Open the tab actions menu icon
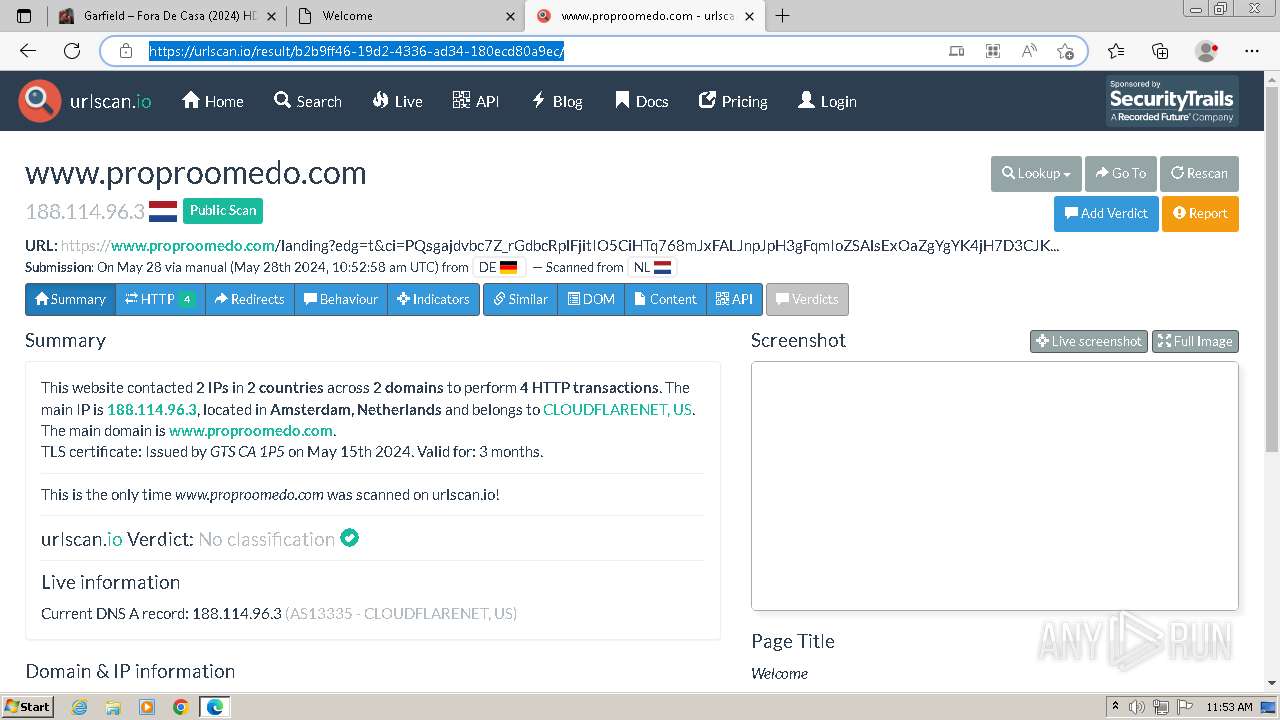Screen dimensions: 1280x720 point(24,16)
